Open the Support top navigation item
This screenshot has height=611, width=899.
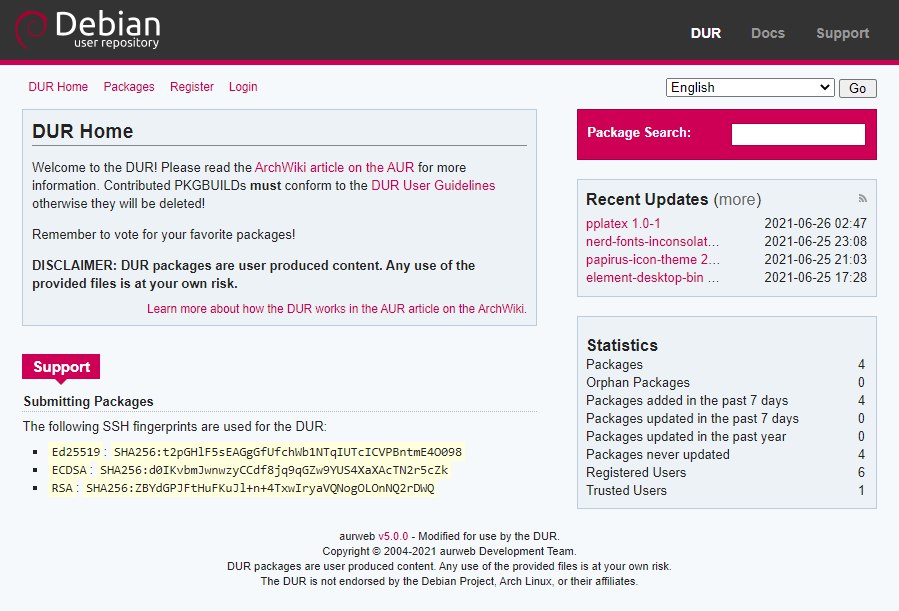[x=842, y=33]
